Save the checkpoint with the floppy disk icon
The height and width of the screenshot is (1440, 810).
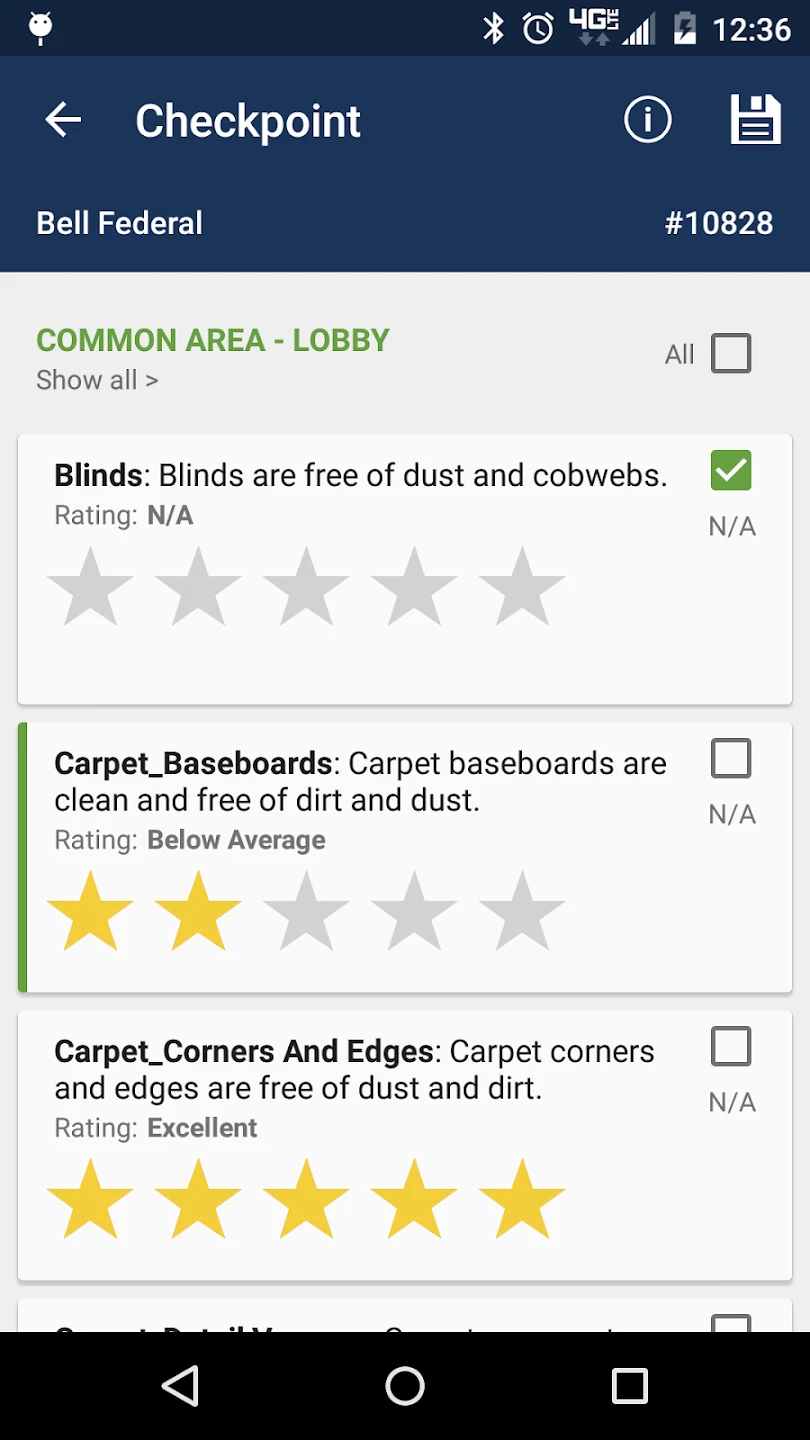pos(755,121)
